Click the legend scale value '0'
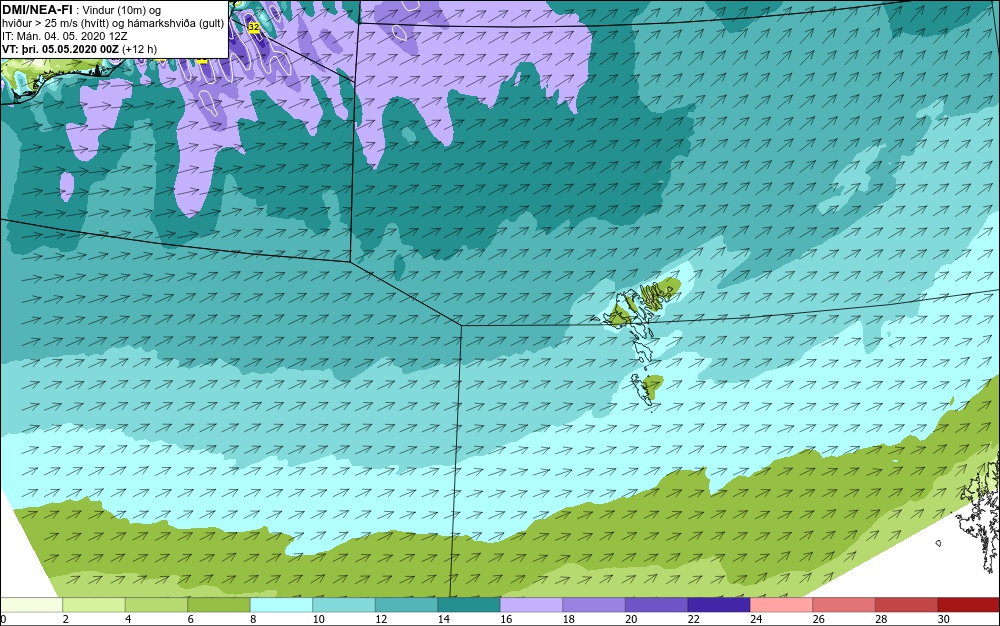This screenshot has width=1000, height=626. pyautogui.click(x=3, y=619)
